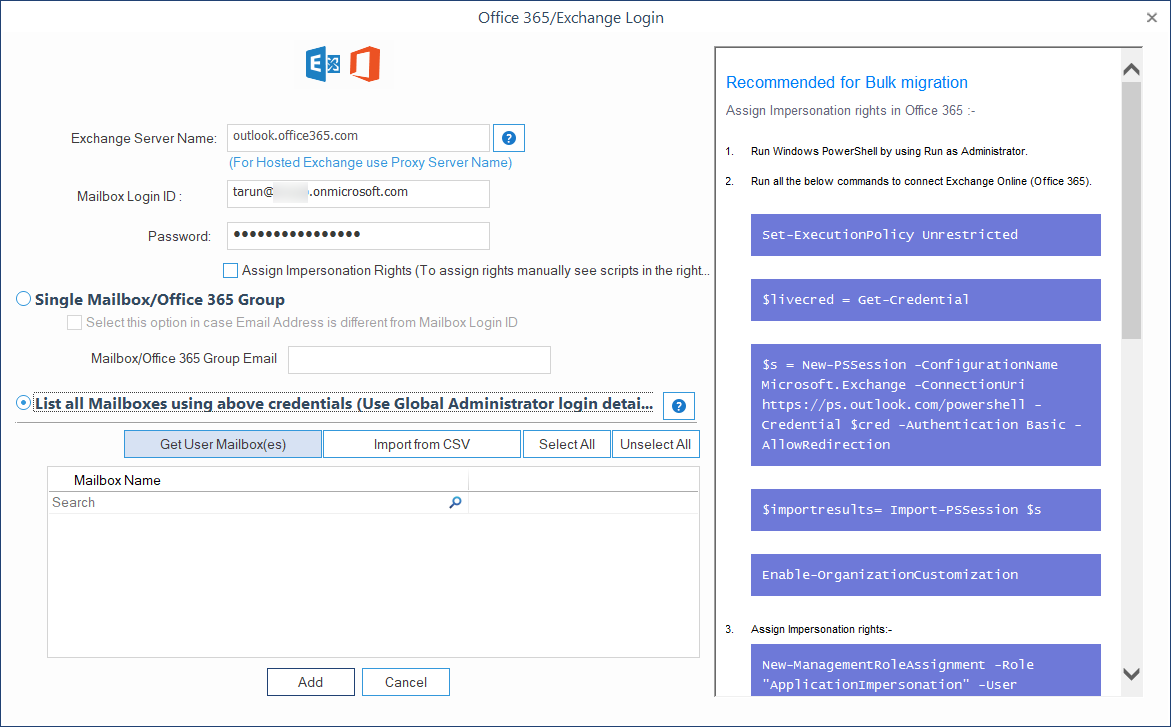Check 'Email Address is different from Mailbox Login ID'
The image size is (1171, 727).
pyautogui.click(x=75, y=323)
